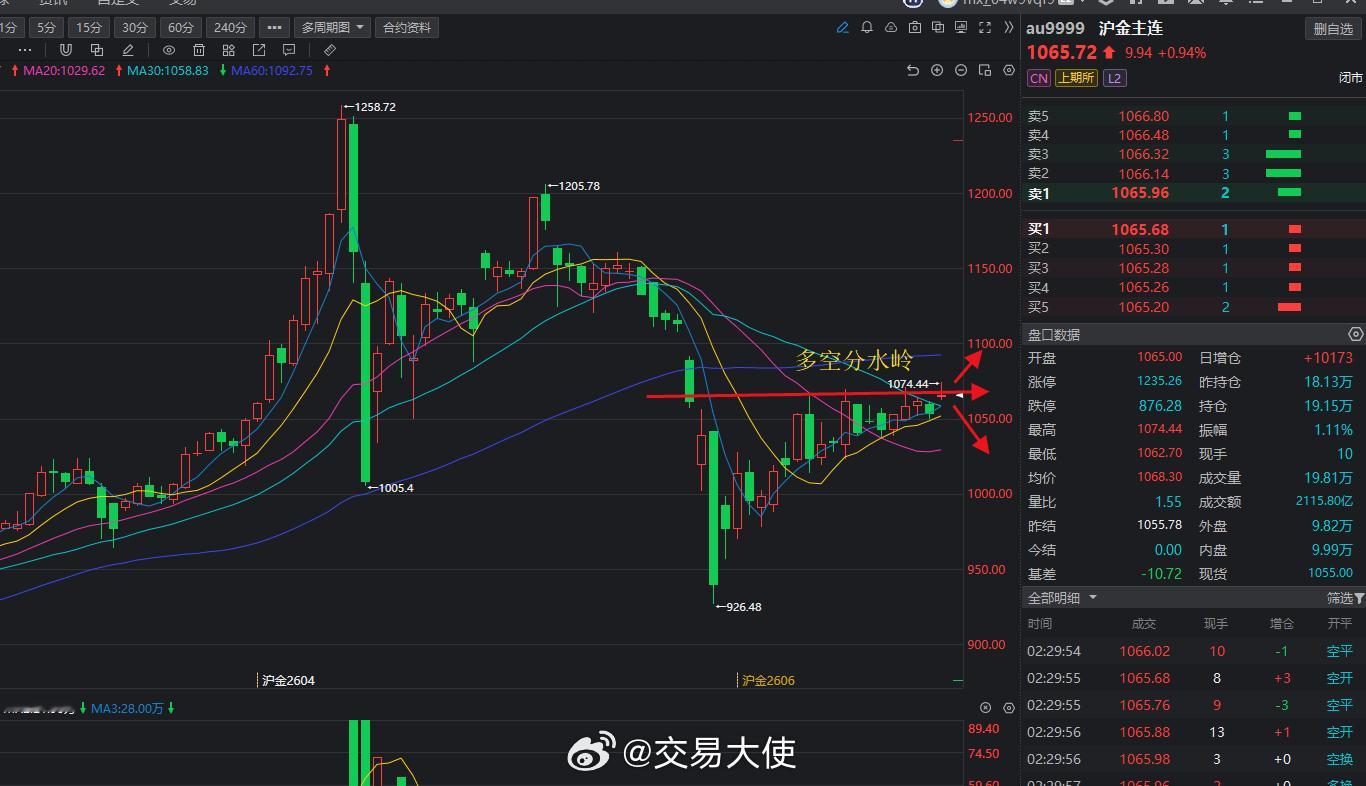Expand more timeframes via the ellipsis button
The image size is (1366, 786).
(x=274, y=27)
